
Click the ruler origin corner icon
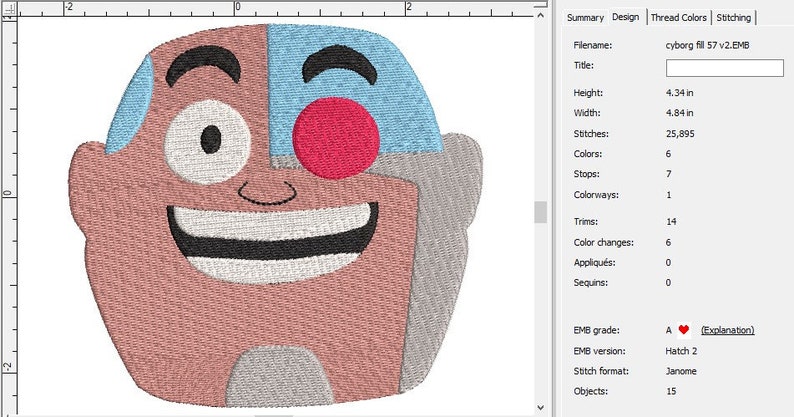pos(9,9)
